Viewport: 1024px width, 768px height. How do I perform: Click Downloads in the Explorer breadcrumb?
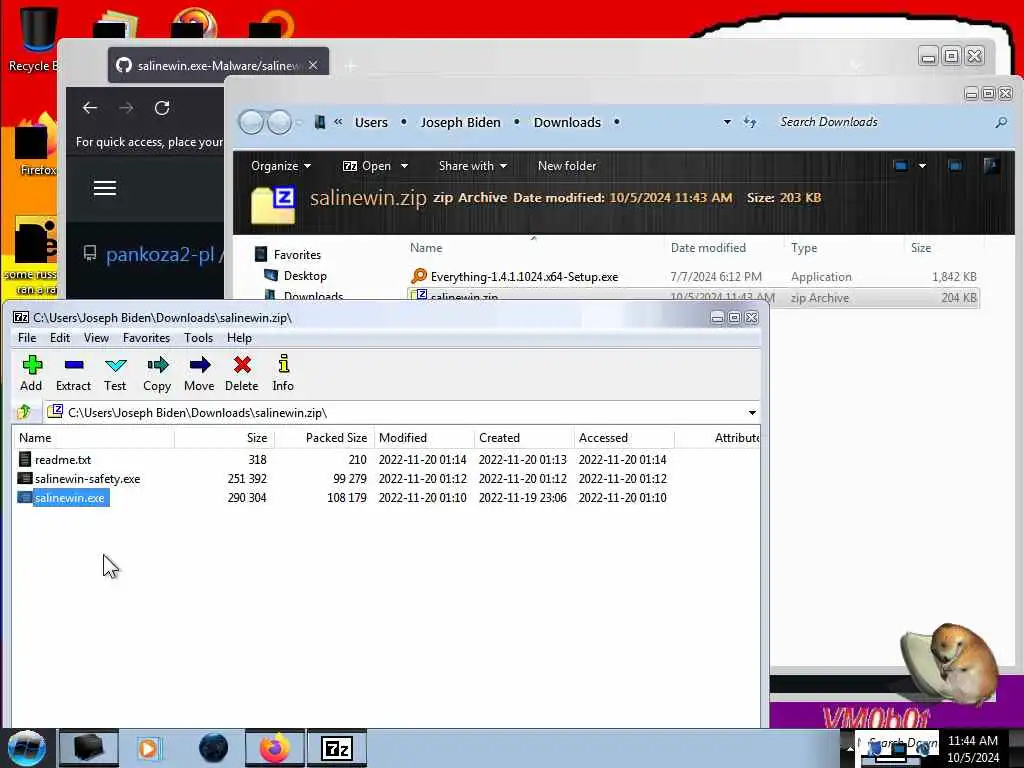point(567,122)
